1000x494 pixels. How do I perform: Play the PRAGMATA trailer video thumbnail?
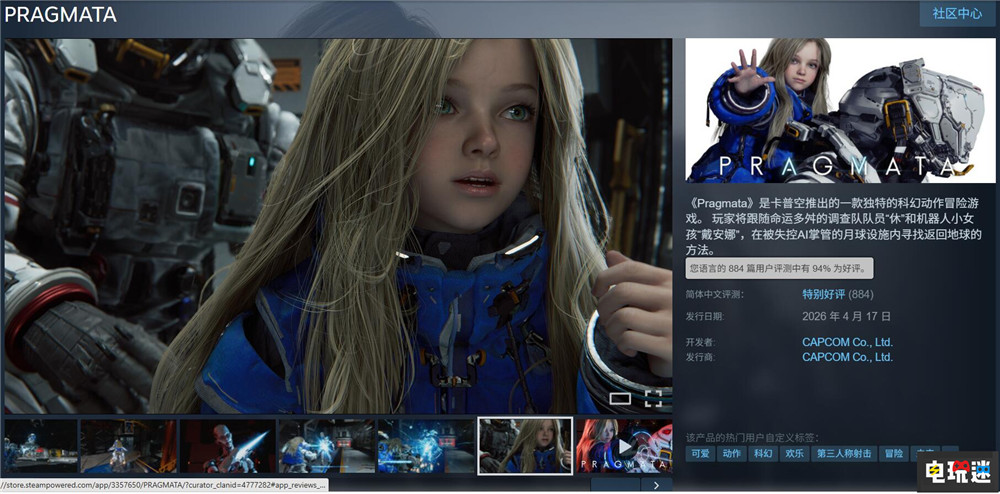(x=623, y=445)
